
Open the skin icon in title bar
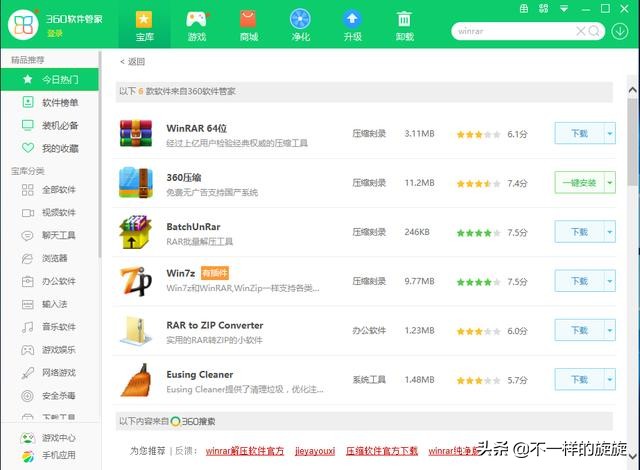[524, 9]
